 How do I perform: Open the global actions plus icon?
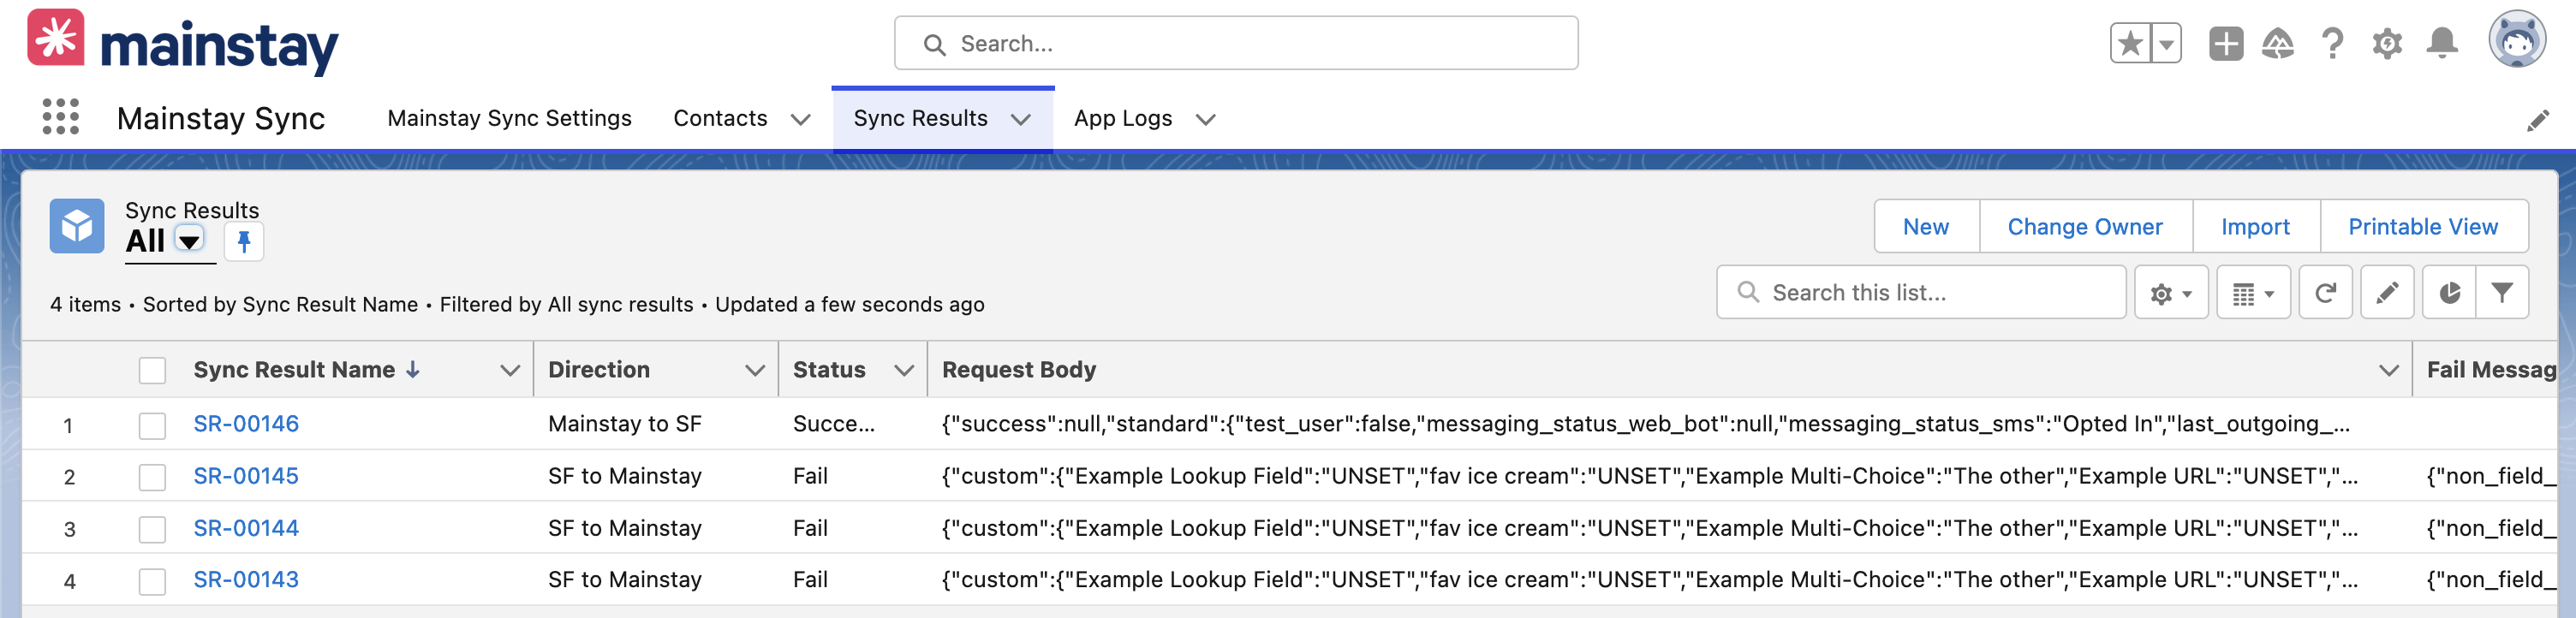click(2225, 44)
